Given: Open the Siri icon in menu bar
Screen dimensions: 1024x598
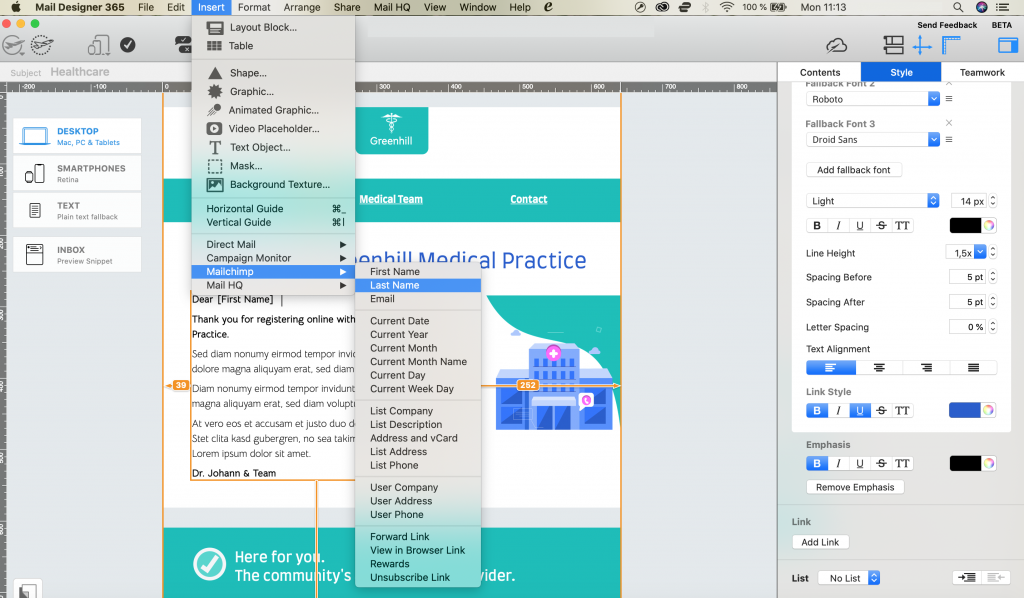Looking at the screenshot, I should click(x=982, y=7).
